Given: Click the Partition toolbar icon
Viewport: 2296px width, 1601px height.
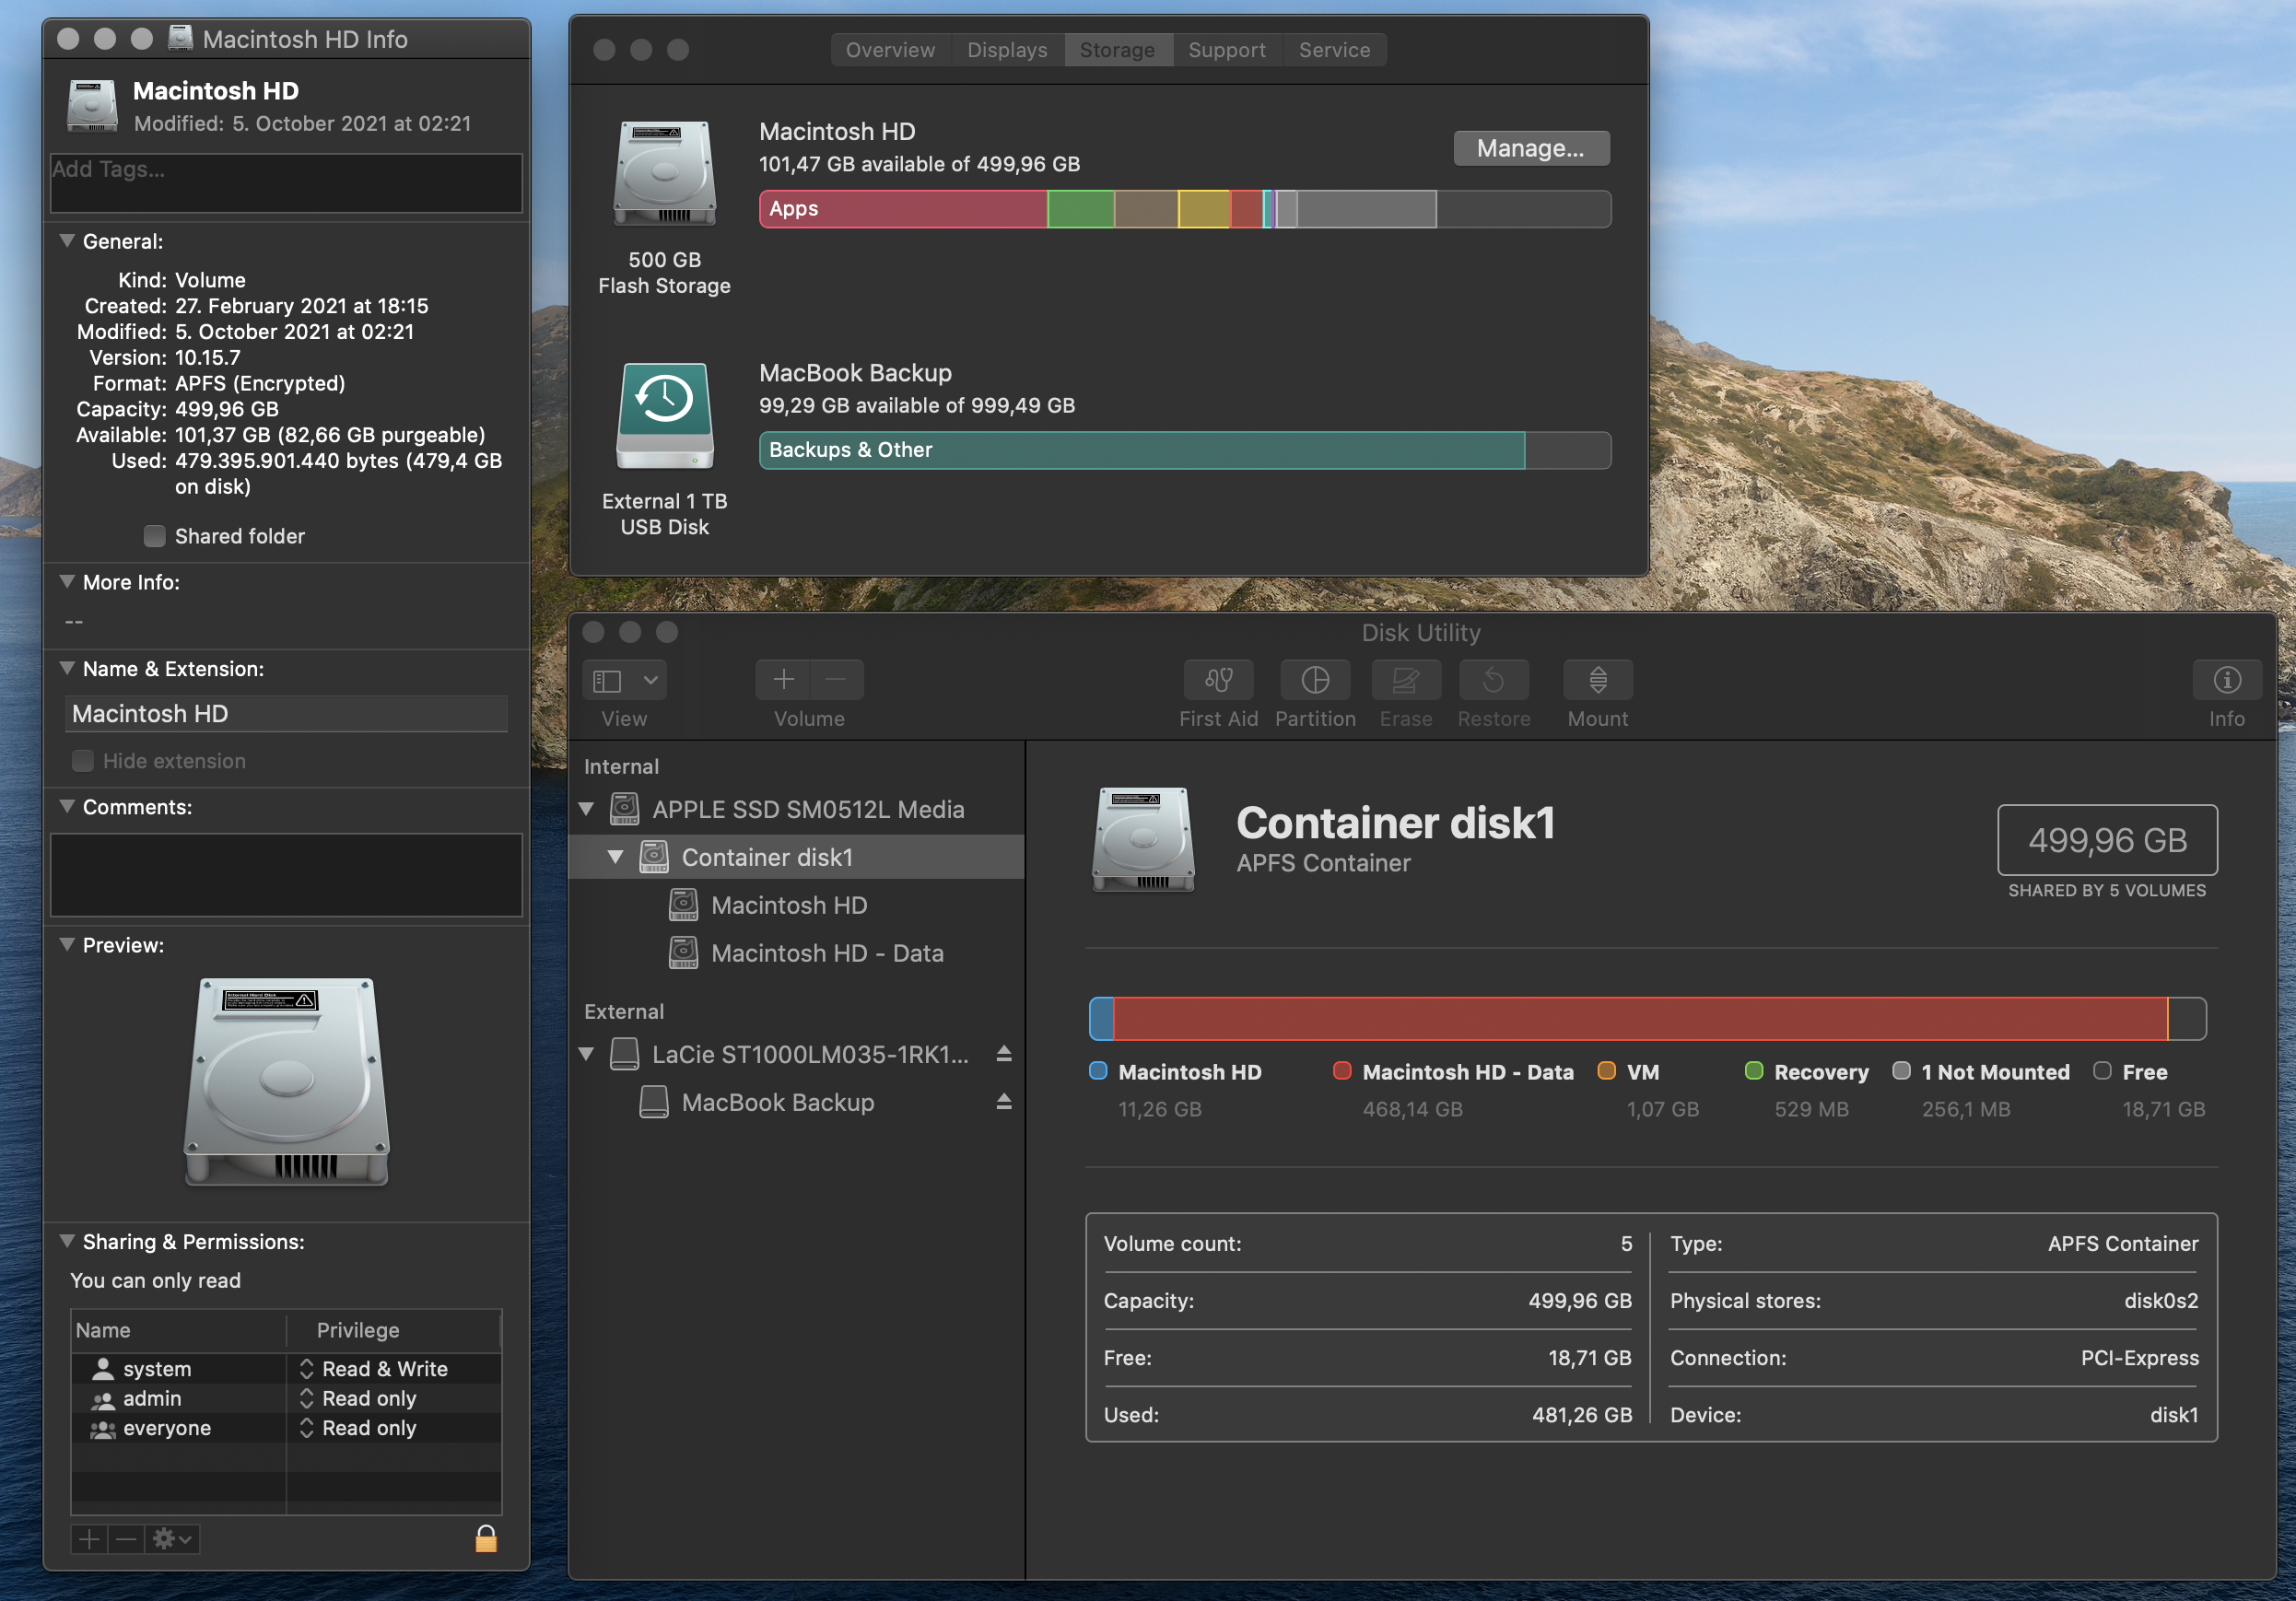Looking at the screenshot, I should [1314, 681].
